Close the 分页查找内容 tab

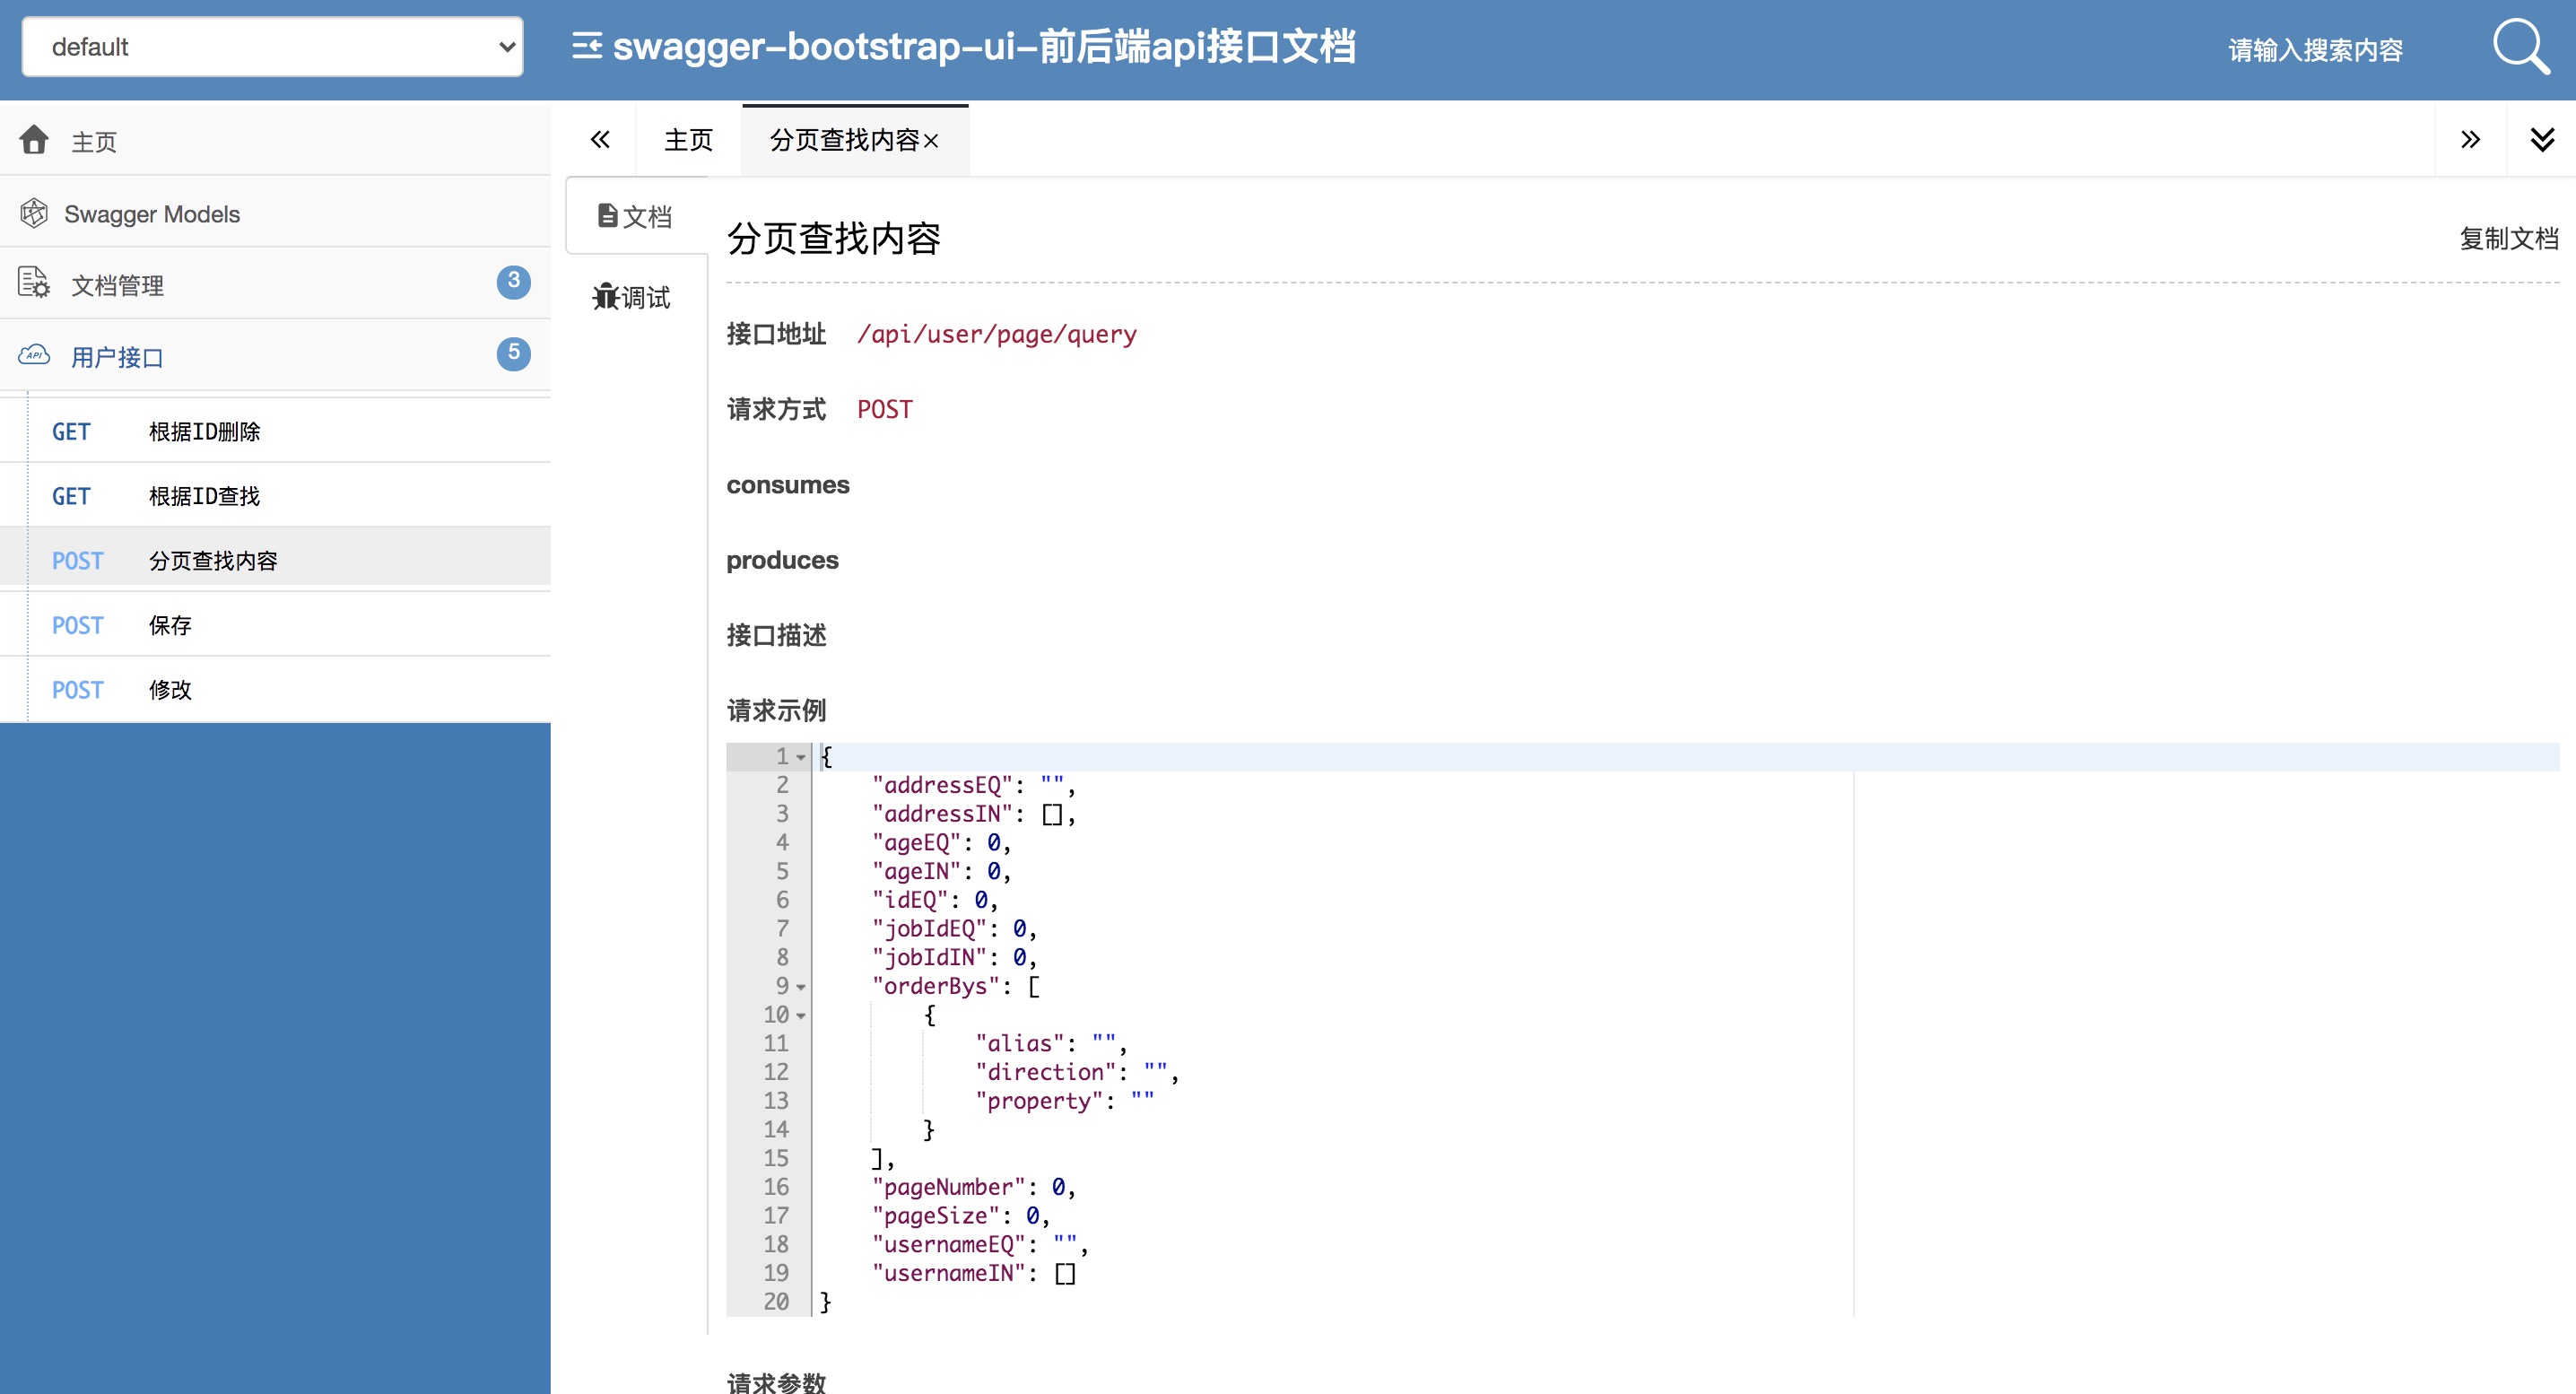(931, 142)
